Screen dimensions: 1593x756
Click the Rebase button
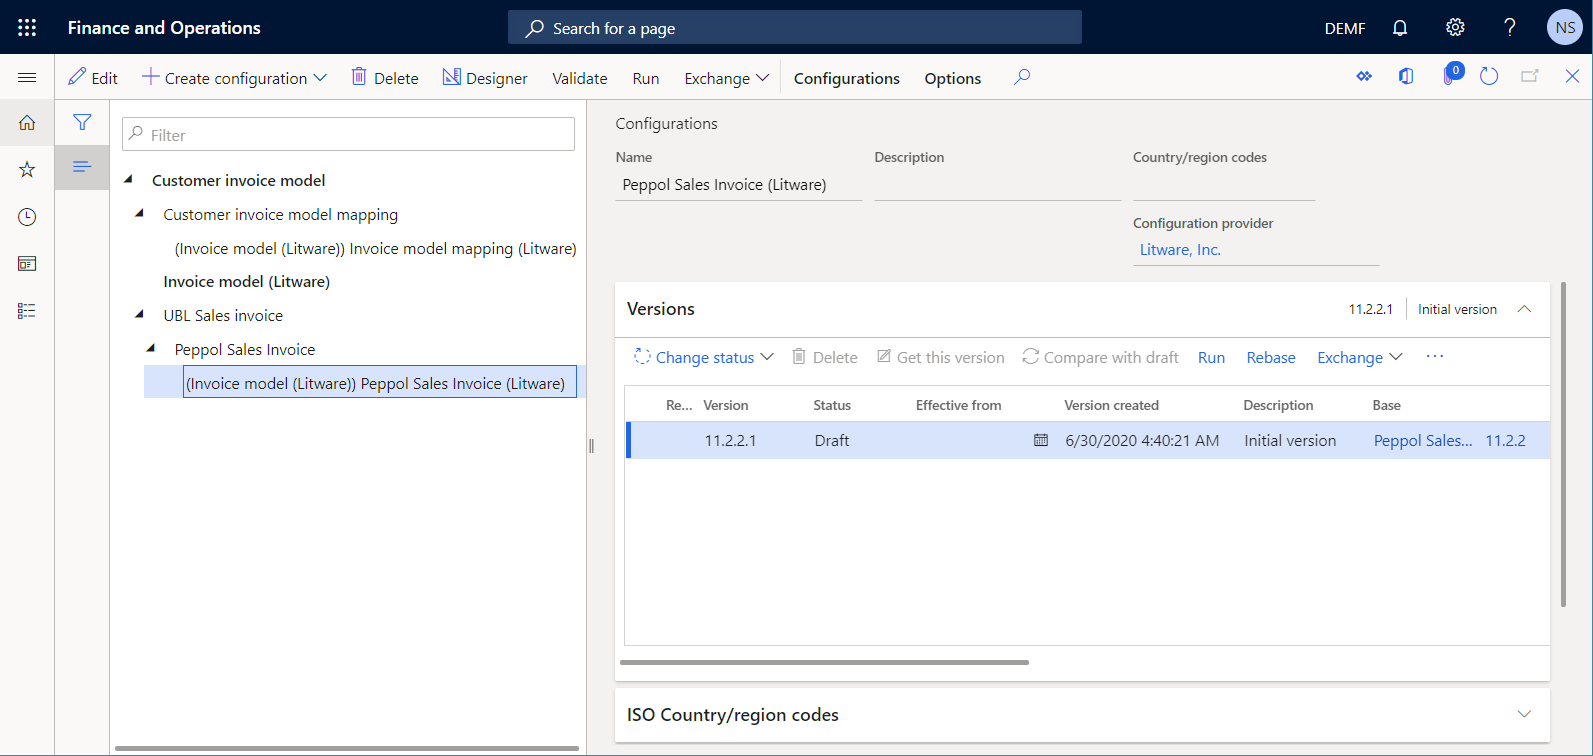point(1270,358)
